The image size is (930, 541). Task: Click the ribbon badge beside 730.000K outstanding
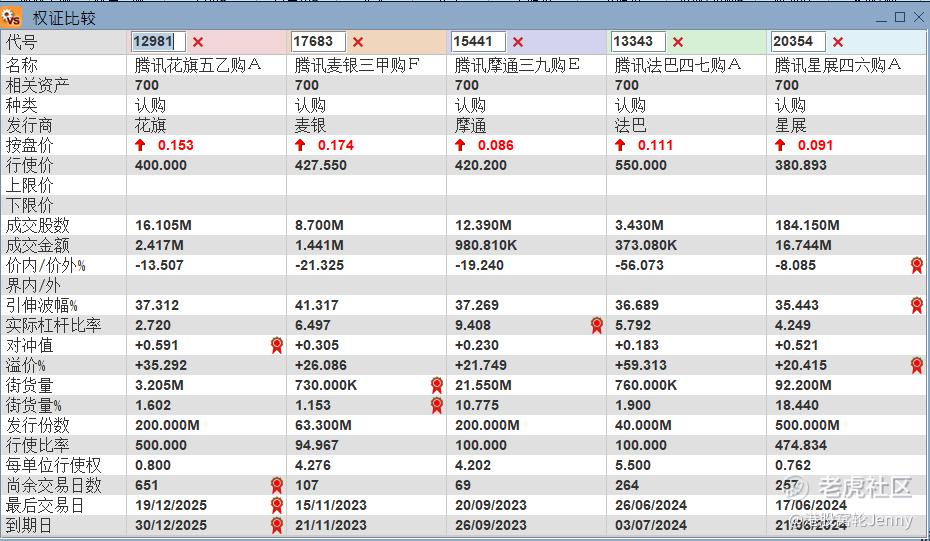pos(437,386)
